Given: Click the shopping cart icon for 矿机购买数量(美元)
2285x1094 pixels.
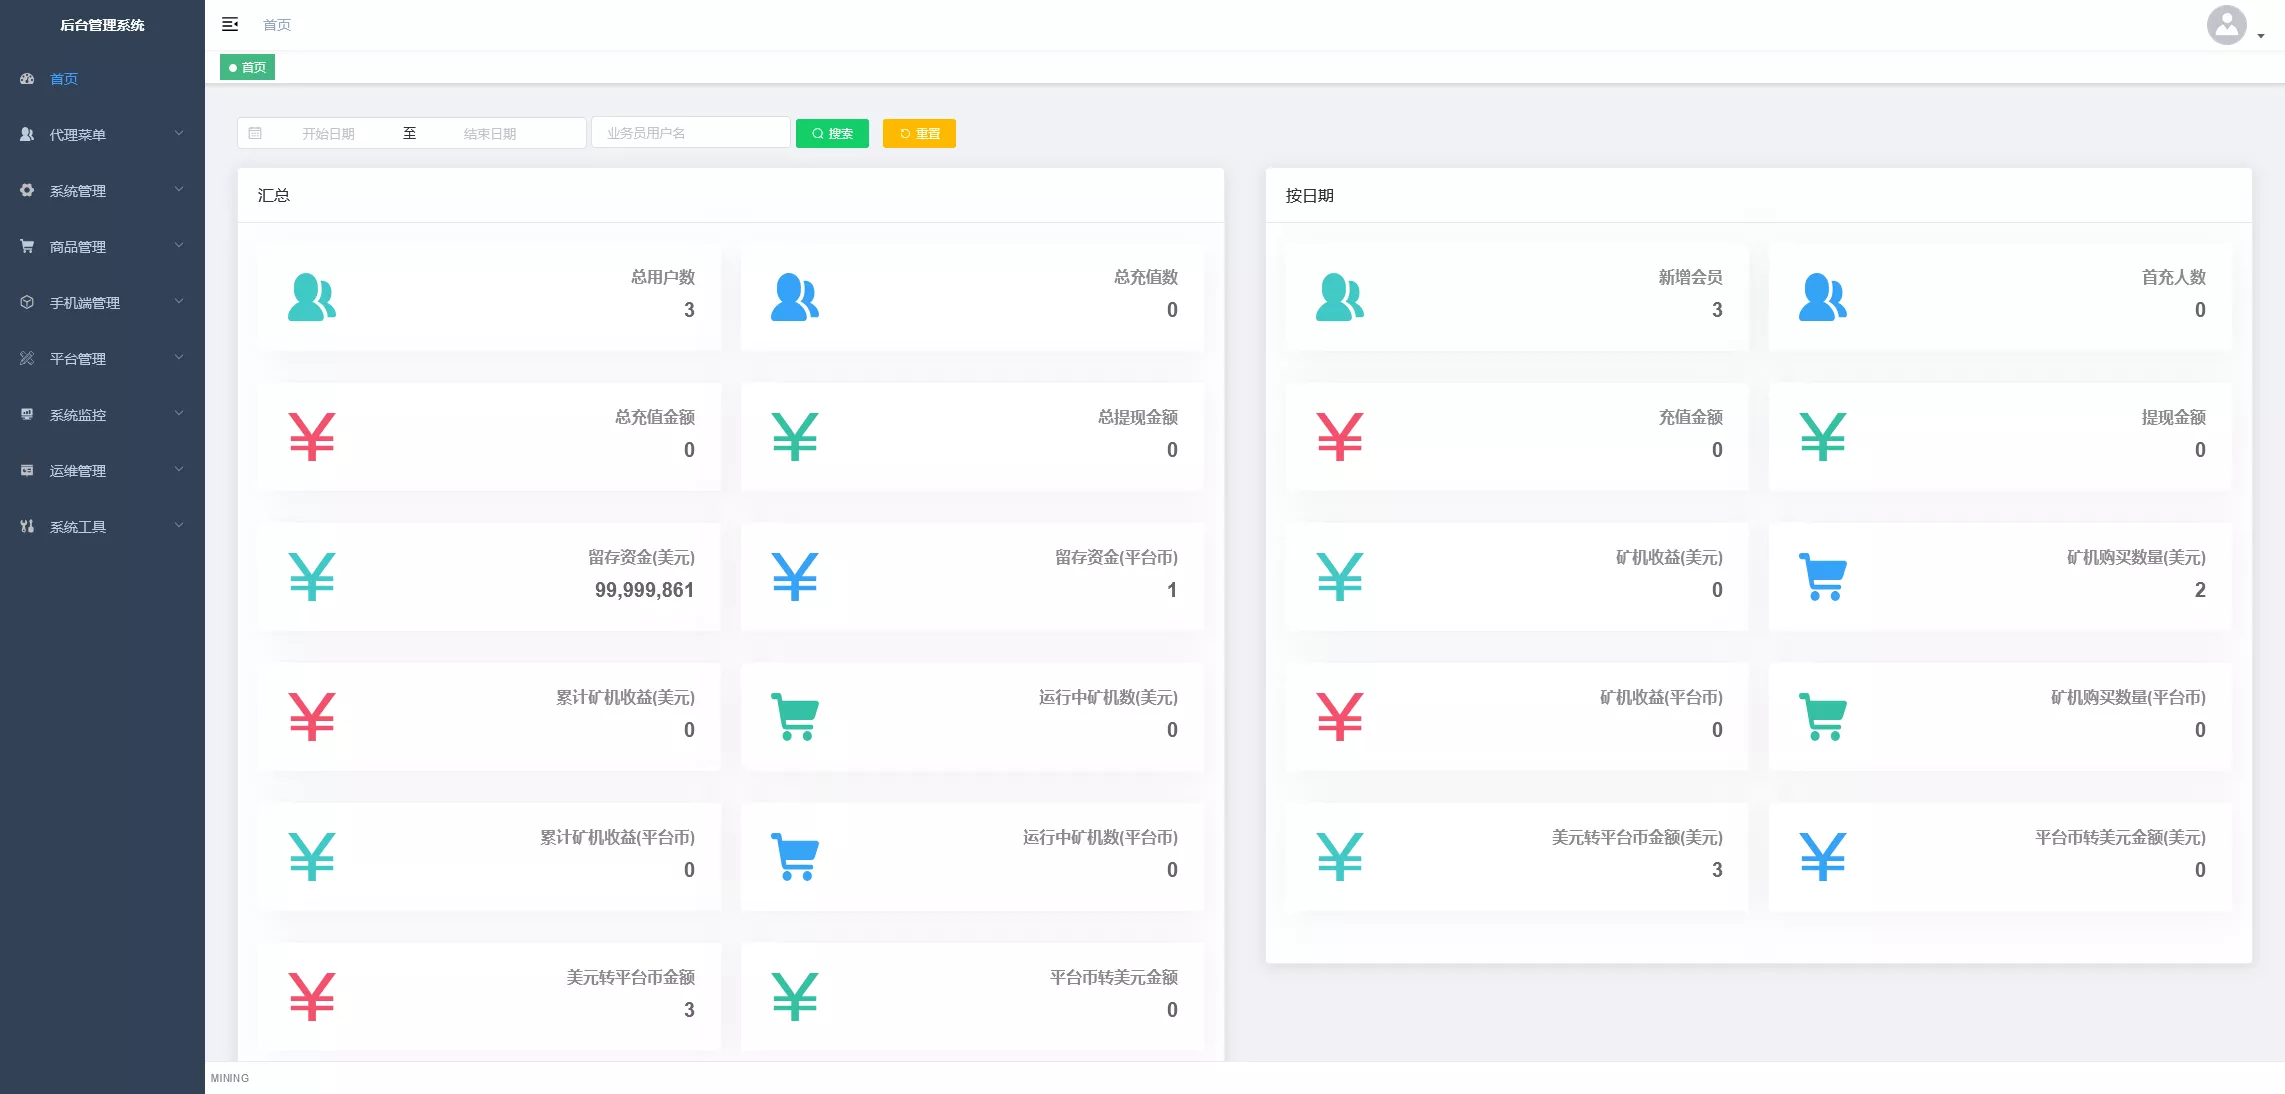Looking at the screenshot, I should (1822, 577).
